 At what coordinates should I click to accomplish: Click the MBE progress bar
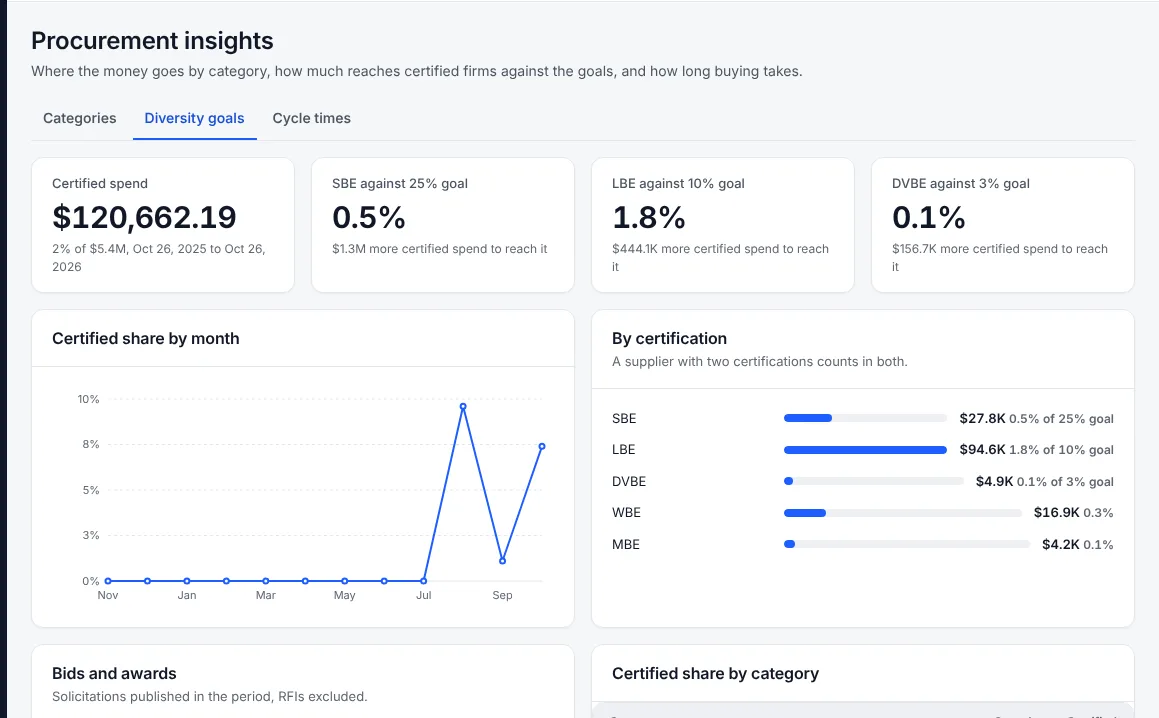click(x=907, y=544)
